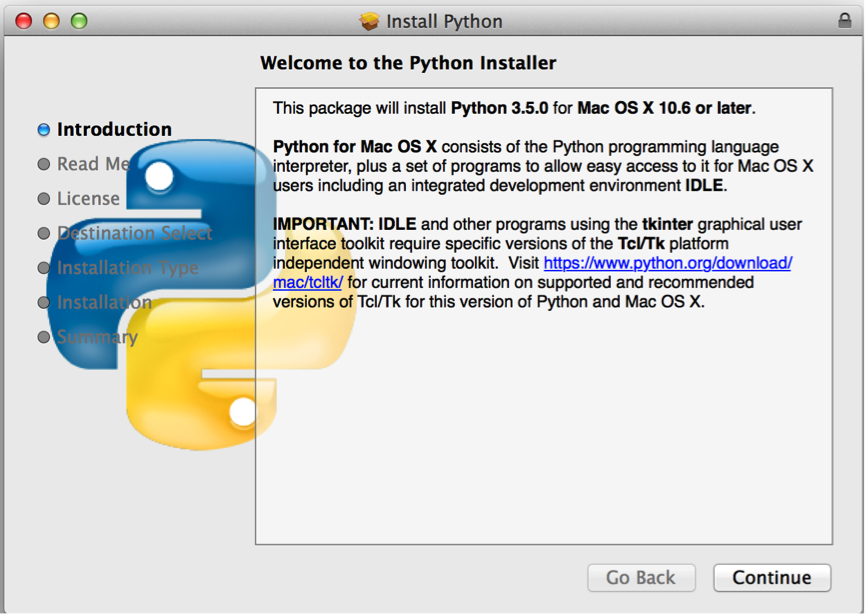Select the License step label

click(x=88, y=199)
